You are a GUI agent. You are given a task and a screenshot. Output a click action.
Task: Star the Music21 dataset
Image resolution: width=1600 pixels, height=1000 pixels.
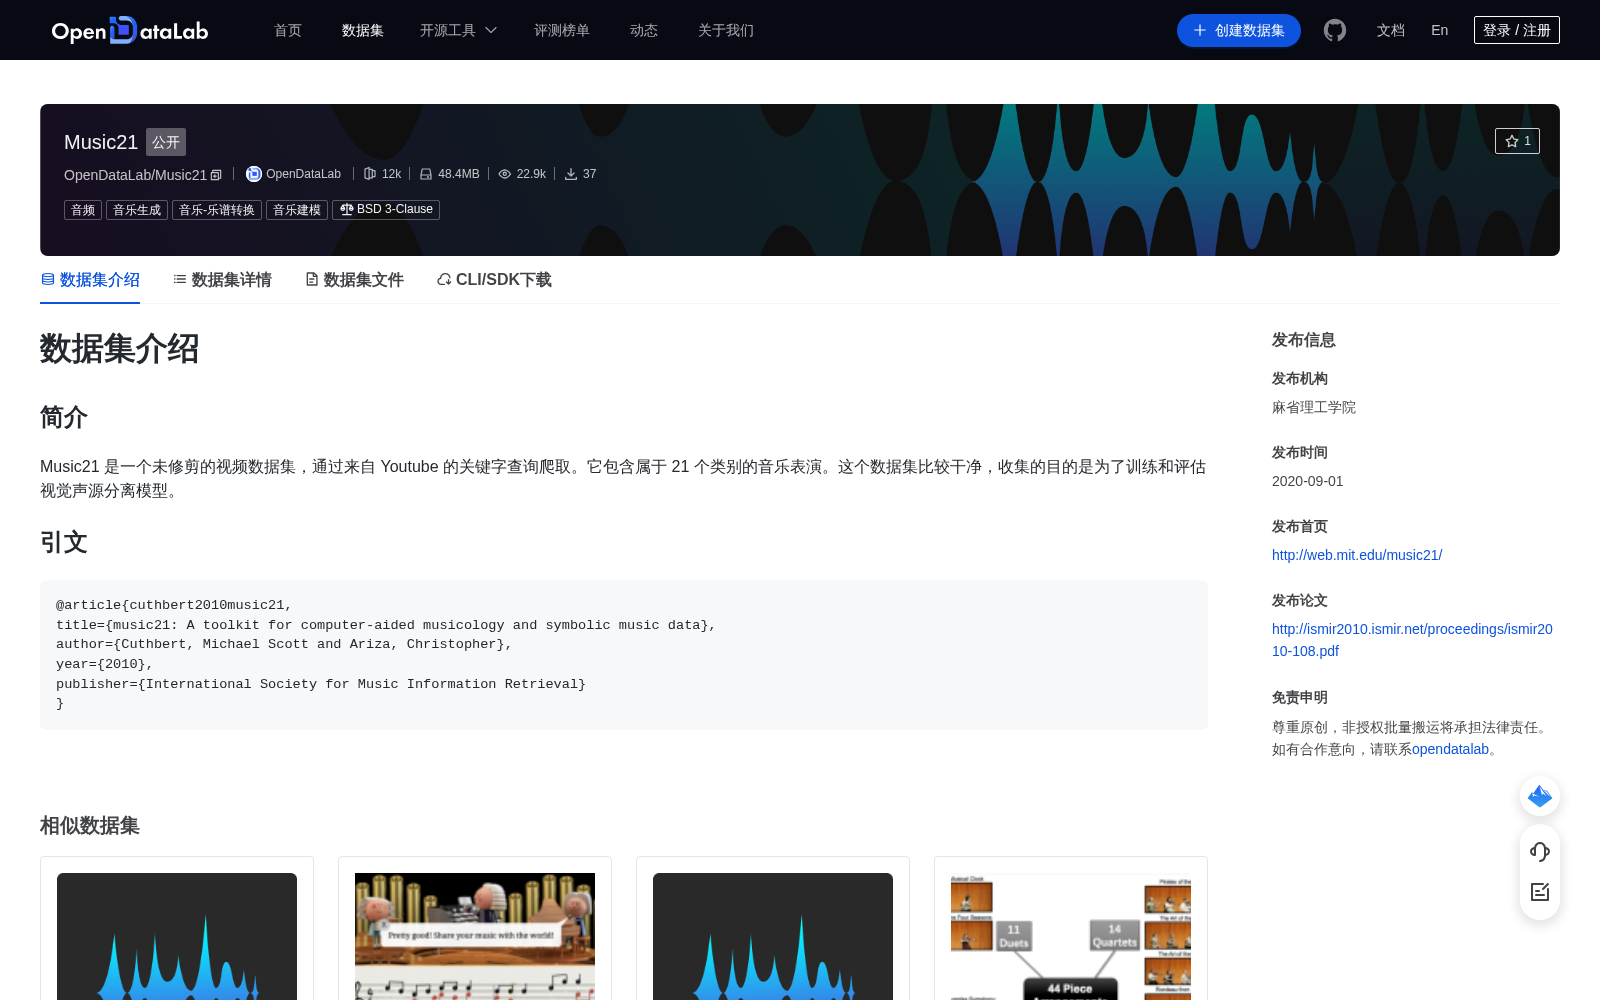tap(1517, 141)
